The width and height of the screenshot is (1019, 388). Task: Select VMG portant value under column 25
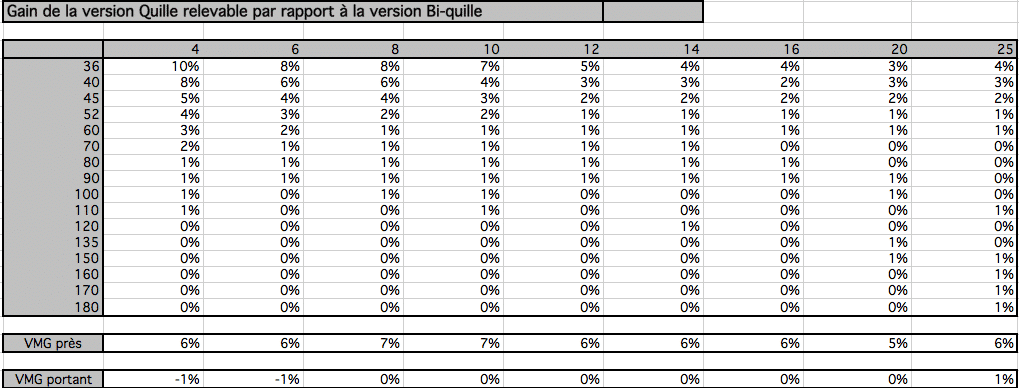click(965, 379)
